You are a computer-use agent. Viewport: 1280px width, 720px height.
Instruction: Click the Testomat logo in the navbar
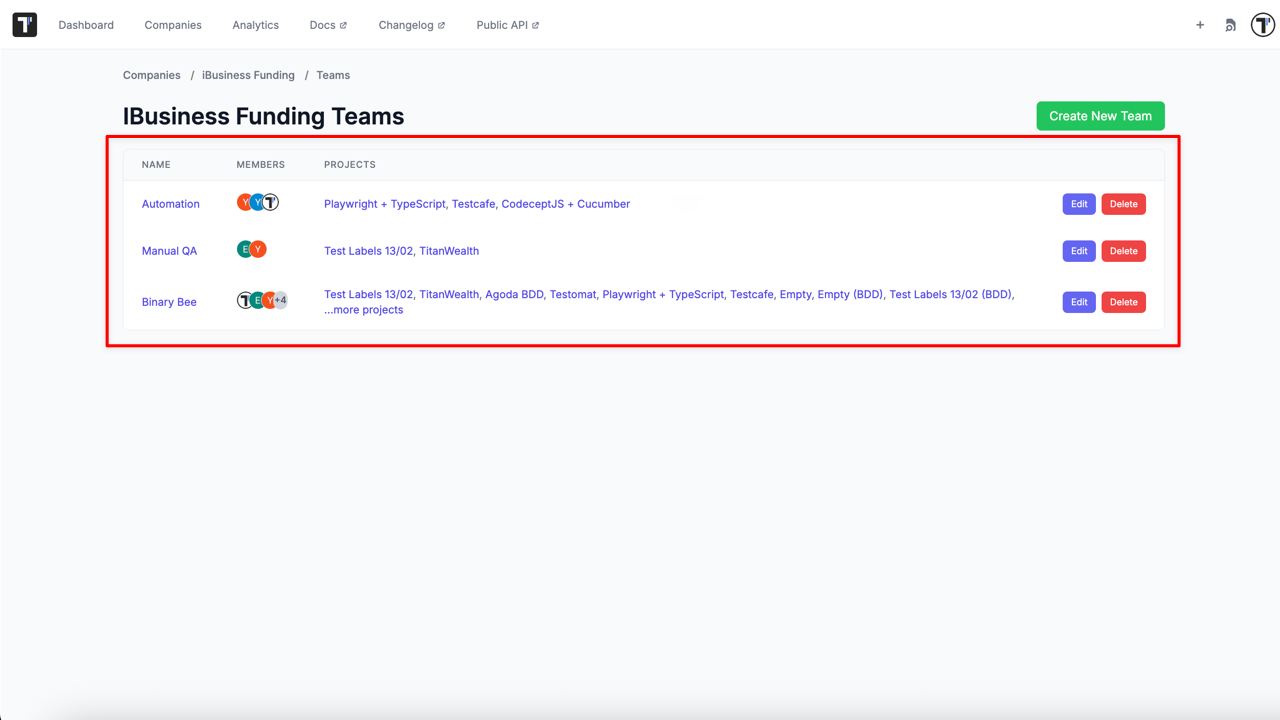tap(24, 24)
